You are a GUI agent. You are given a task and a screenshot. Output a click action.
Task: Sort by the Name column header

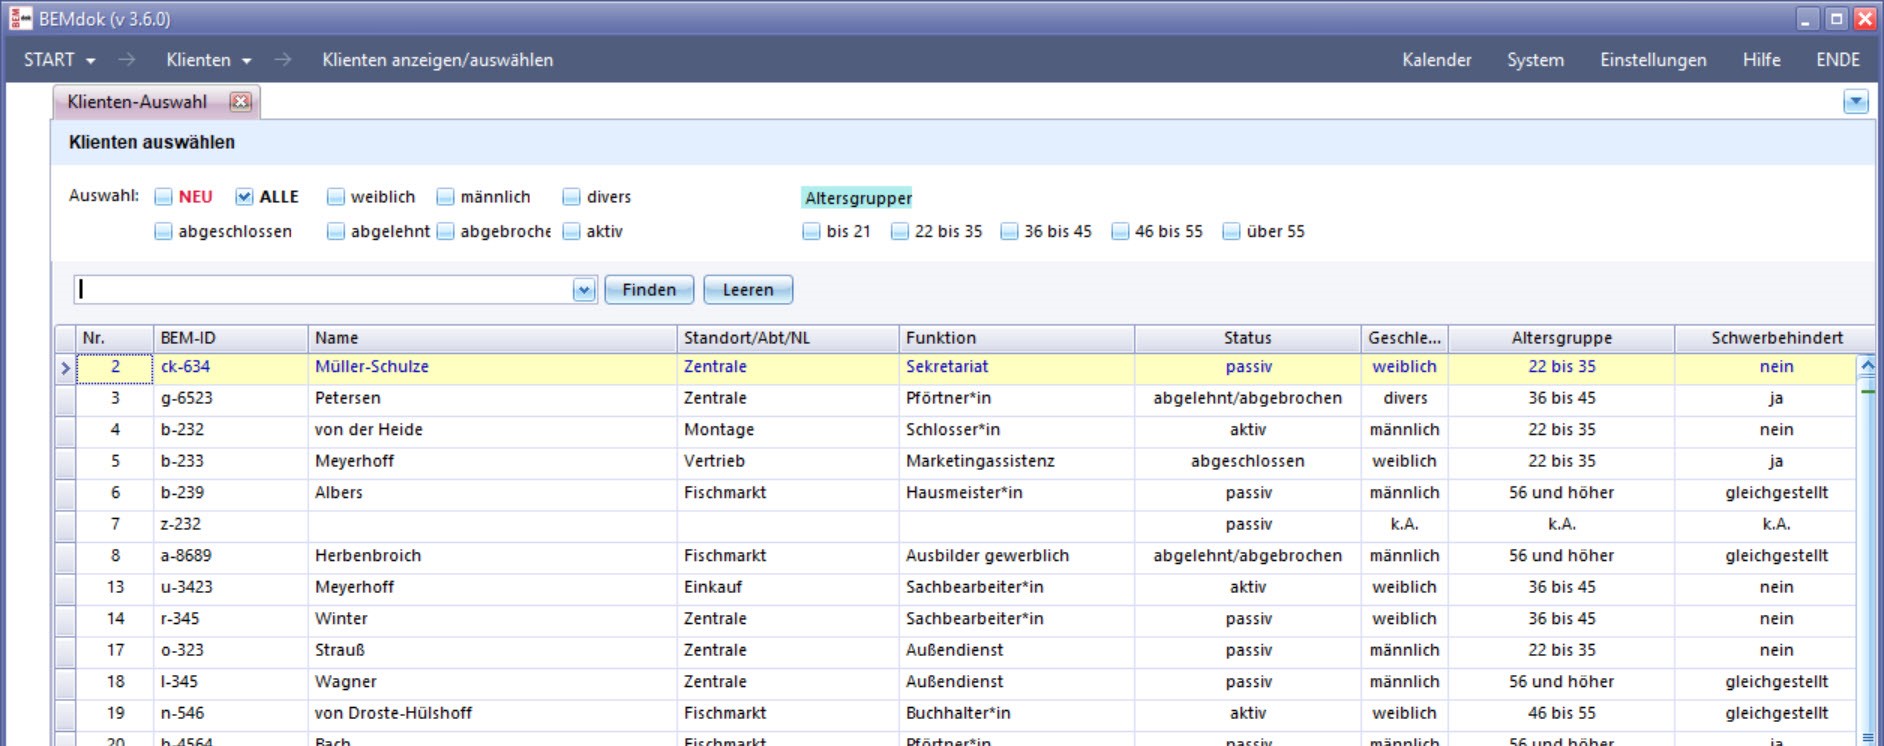pyautogui.click(x=492, y=338)
